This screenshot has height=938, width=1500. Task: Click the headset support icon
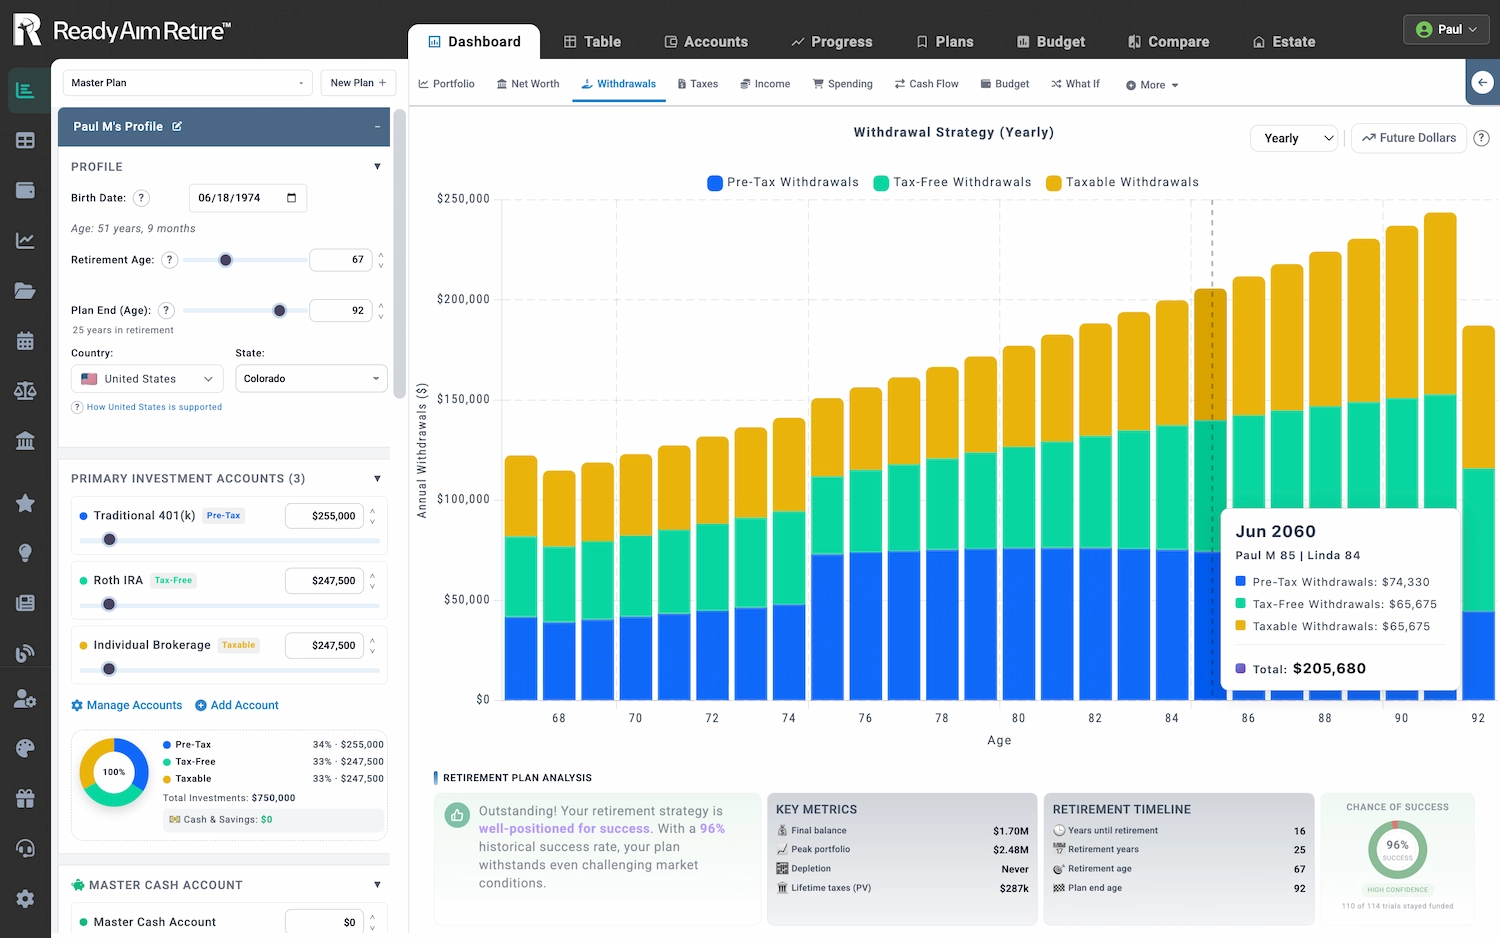pos(25,849)
